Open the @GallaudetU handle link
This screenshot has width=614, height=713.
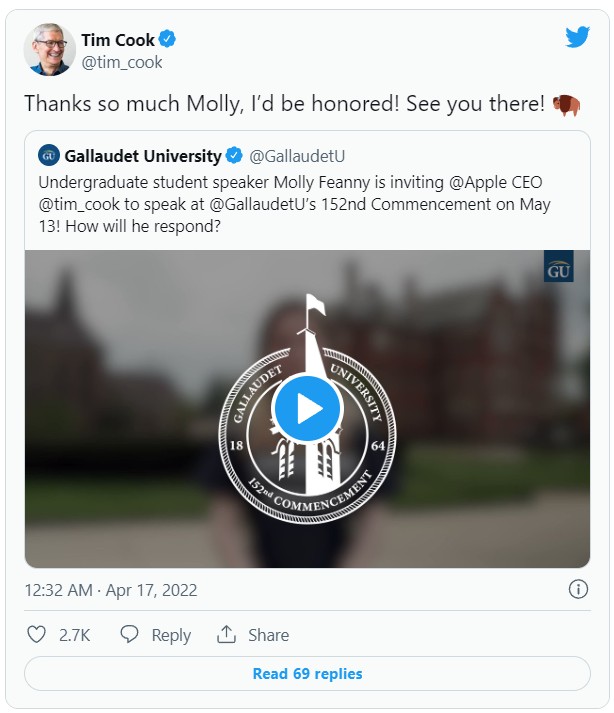pos(296,156)
